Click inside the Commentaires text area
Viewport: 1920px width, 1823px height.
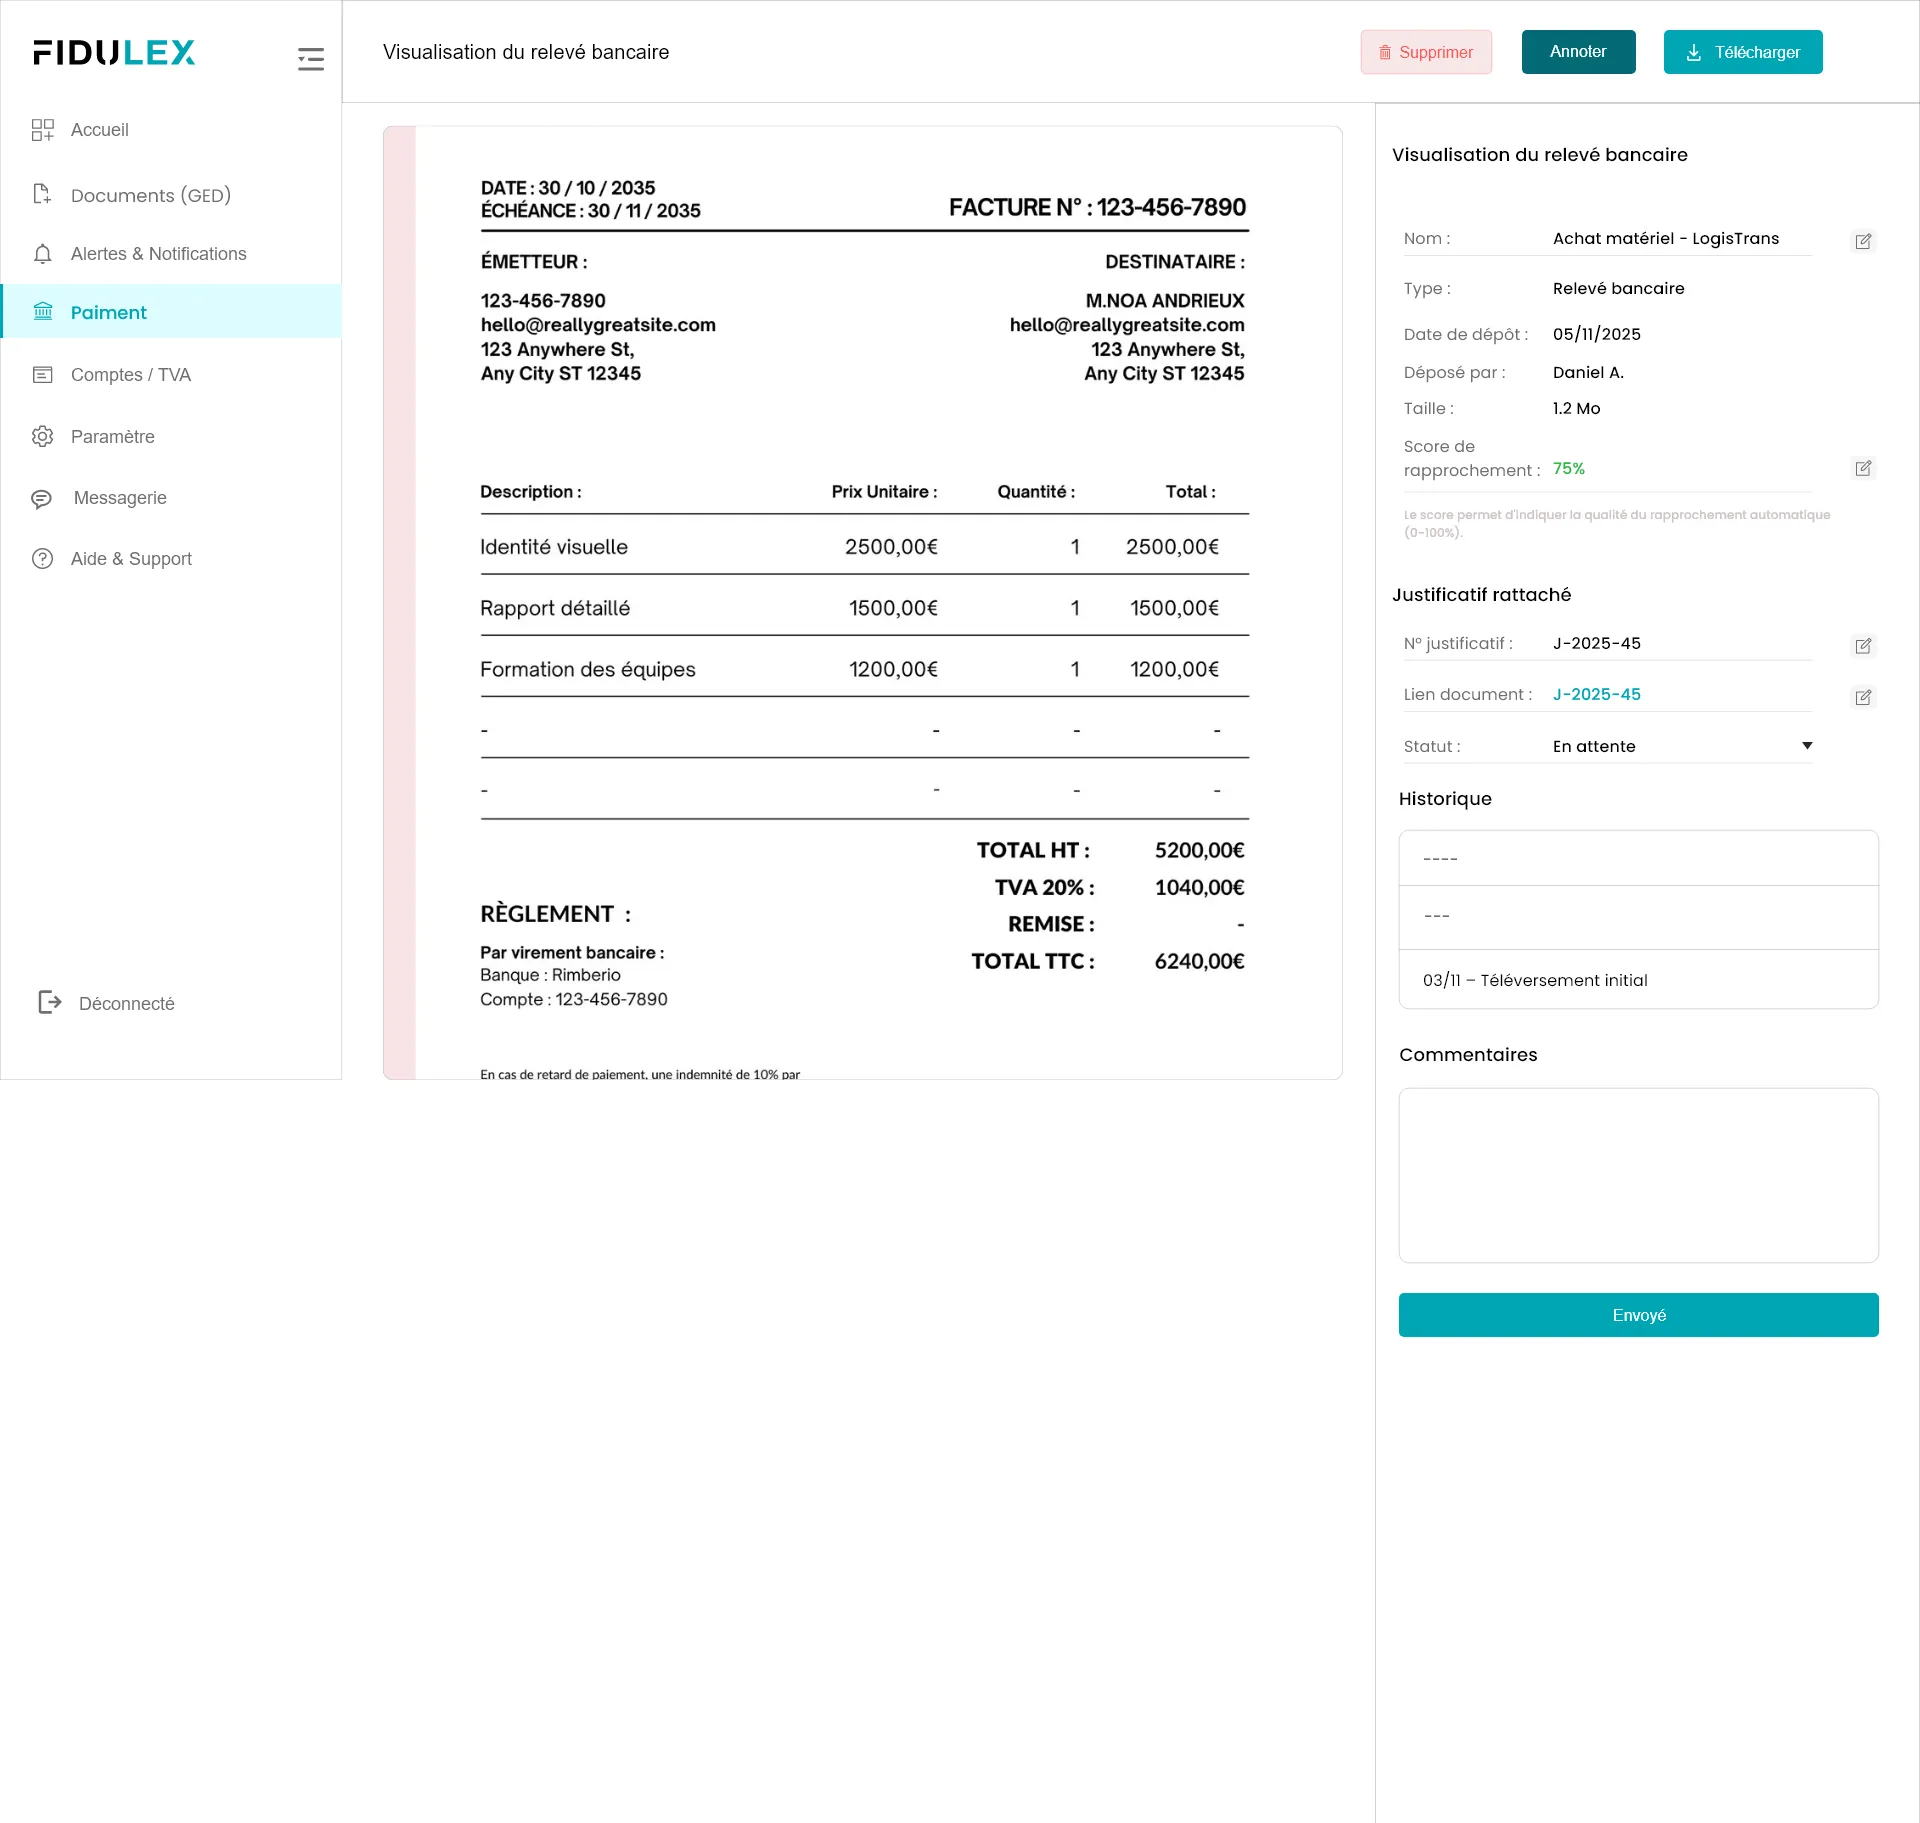click(1638, 1175)
